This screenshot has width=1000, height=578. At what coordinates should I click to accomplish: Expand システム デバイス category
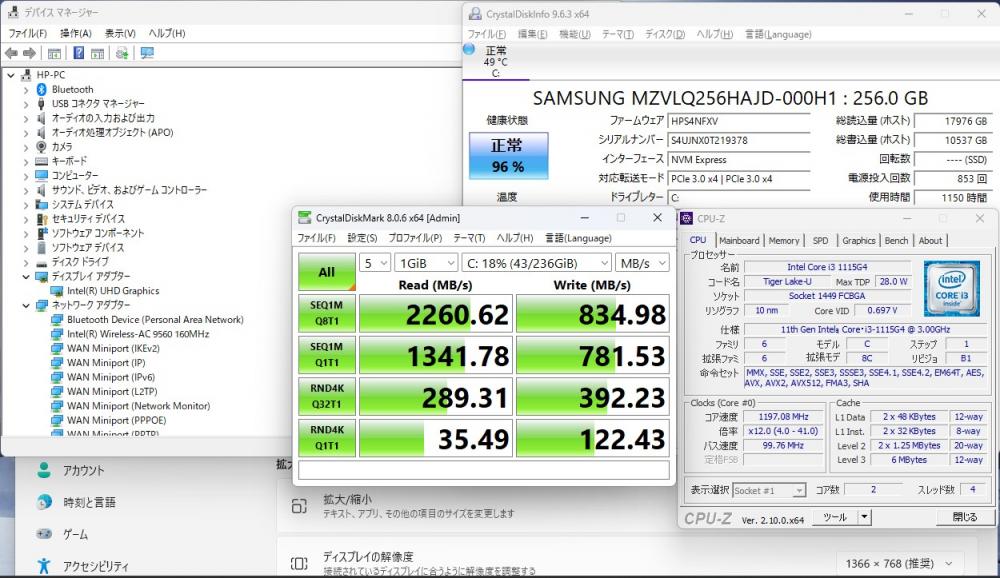(x=26, y=204)
